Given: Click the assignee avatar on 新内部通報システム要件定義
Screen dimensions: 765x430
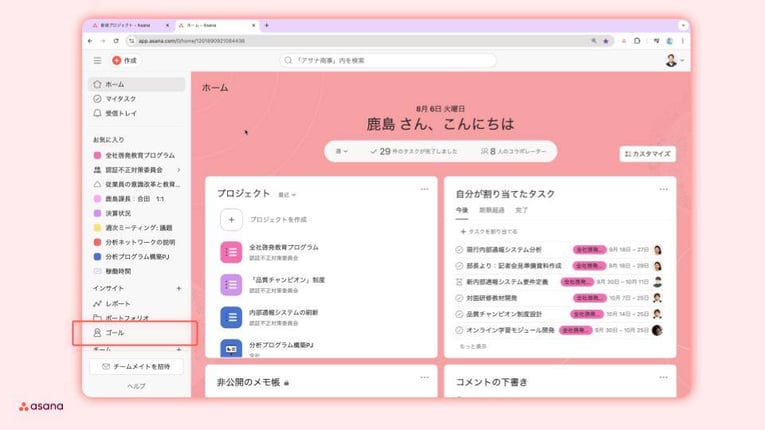Looking at the screenshot, I should (x=657, y=282).
